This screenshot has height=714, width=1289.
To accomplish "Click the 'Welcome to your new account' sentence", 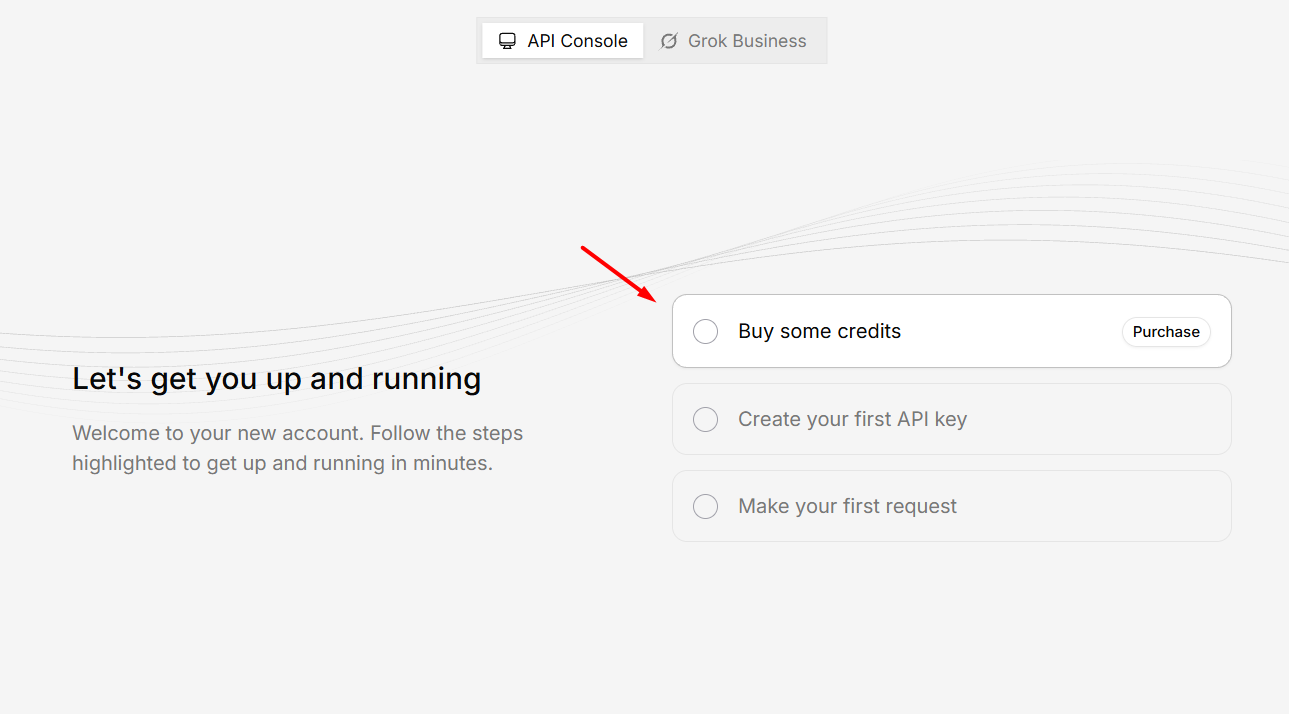I will coord(297,434).
